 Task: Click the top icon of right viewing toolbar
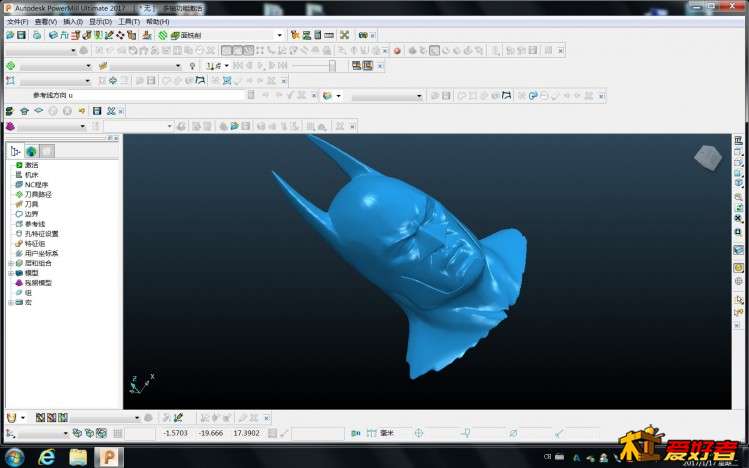tap(738, 140)
